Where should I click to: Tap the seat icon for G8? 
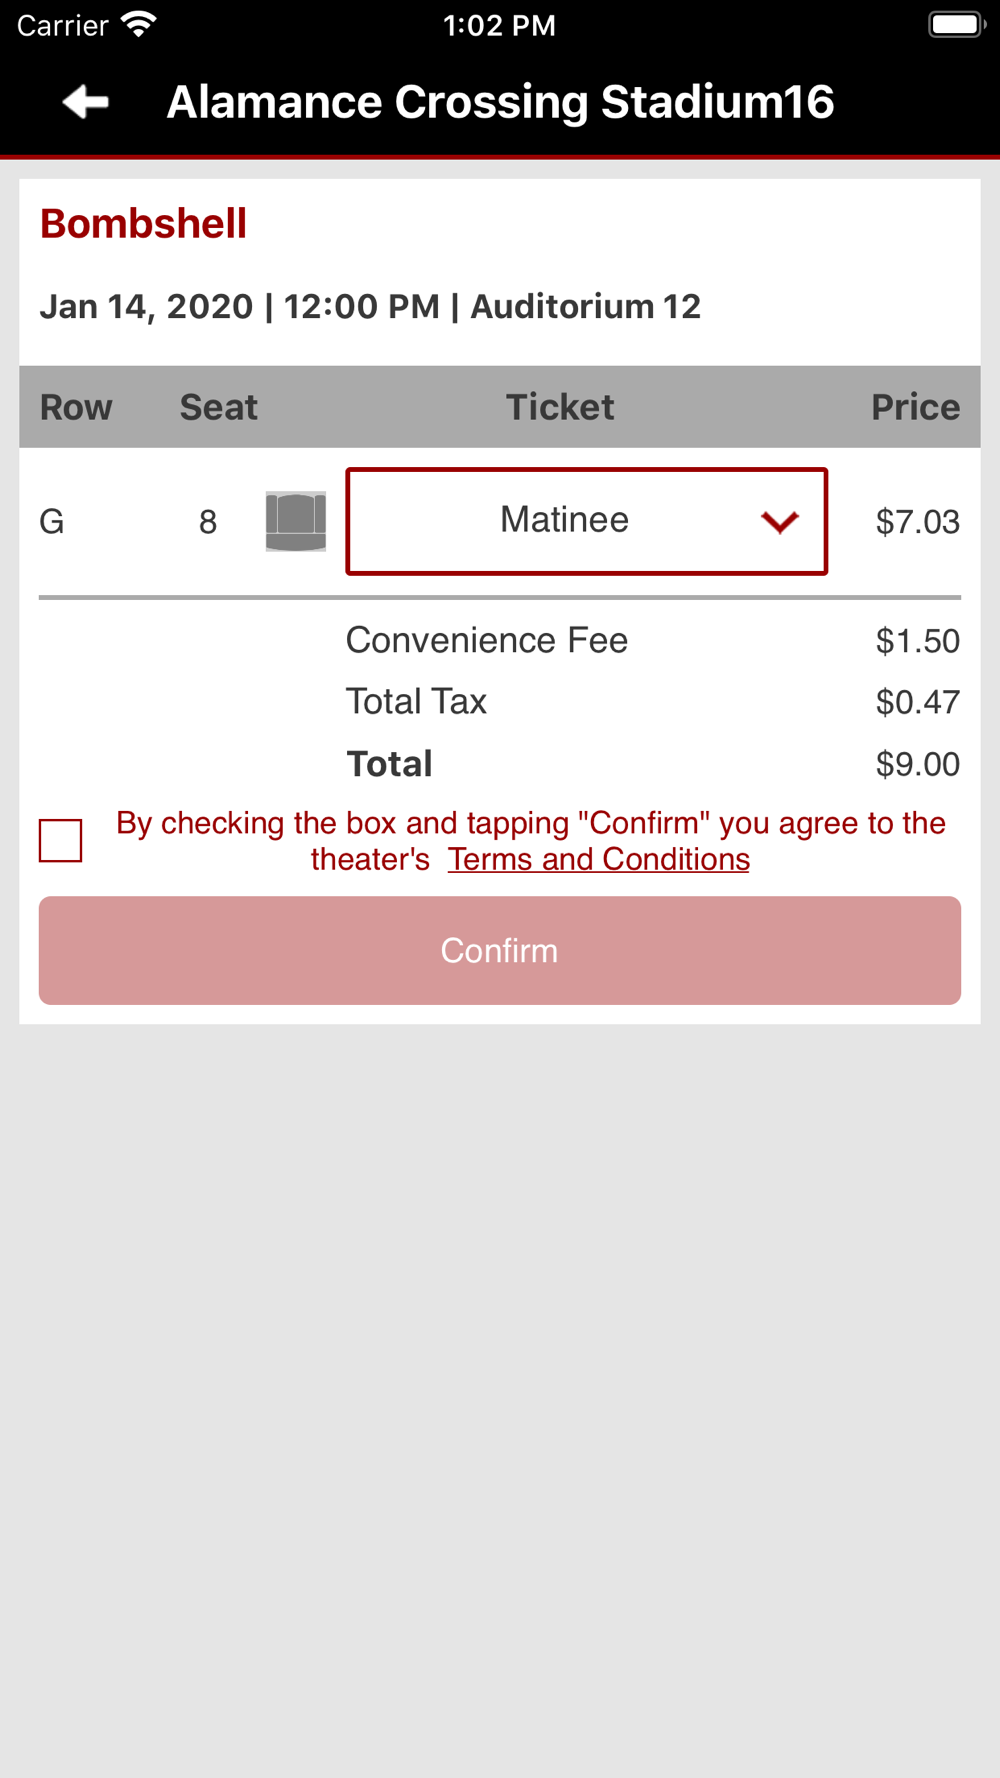296,521
